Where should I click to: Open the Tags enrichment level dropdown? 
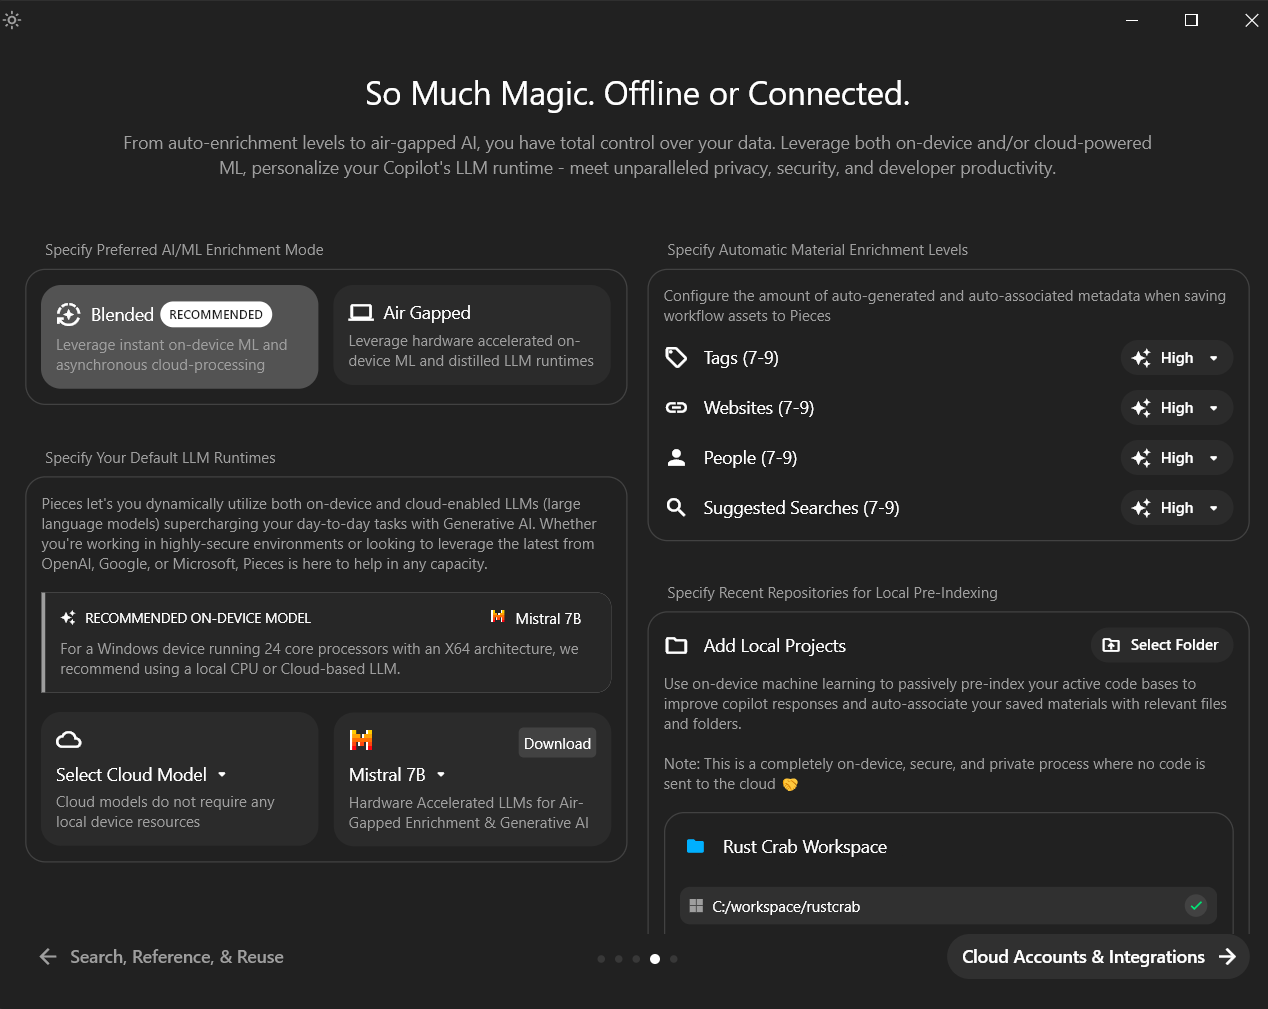(1177, 358)
